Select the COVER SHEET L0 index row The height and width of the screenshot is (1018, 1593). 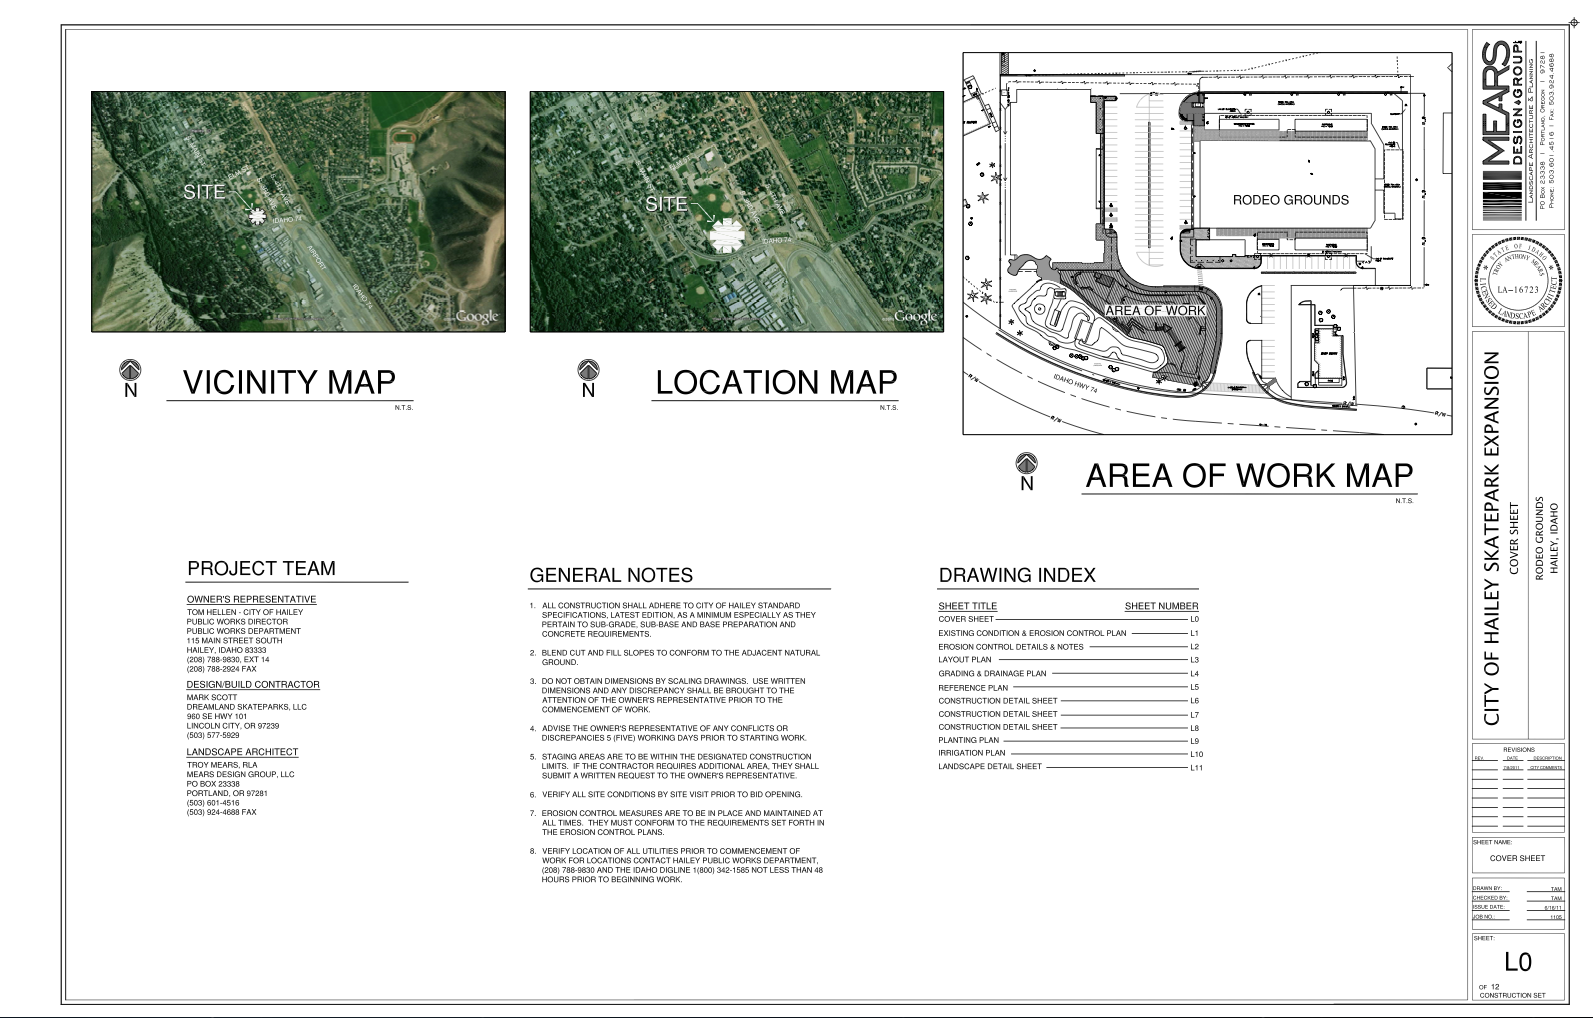1068,620
